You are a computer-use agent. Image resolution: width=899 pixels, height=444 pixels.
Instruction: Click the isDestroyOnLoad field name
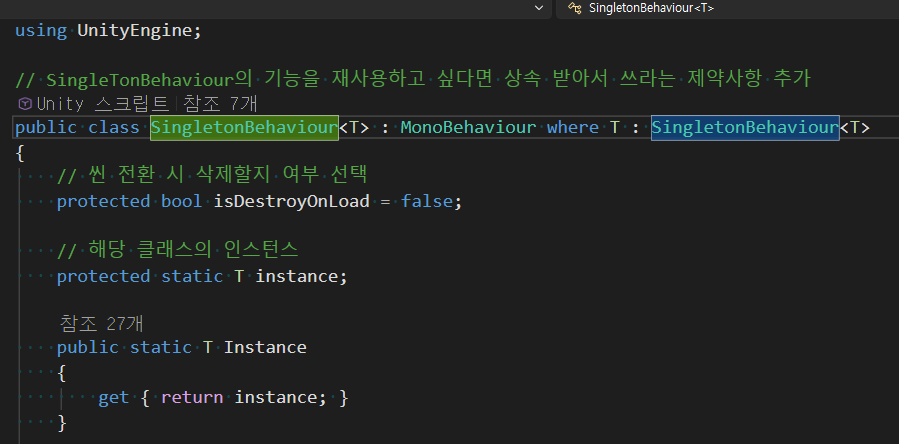291,202
